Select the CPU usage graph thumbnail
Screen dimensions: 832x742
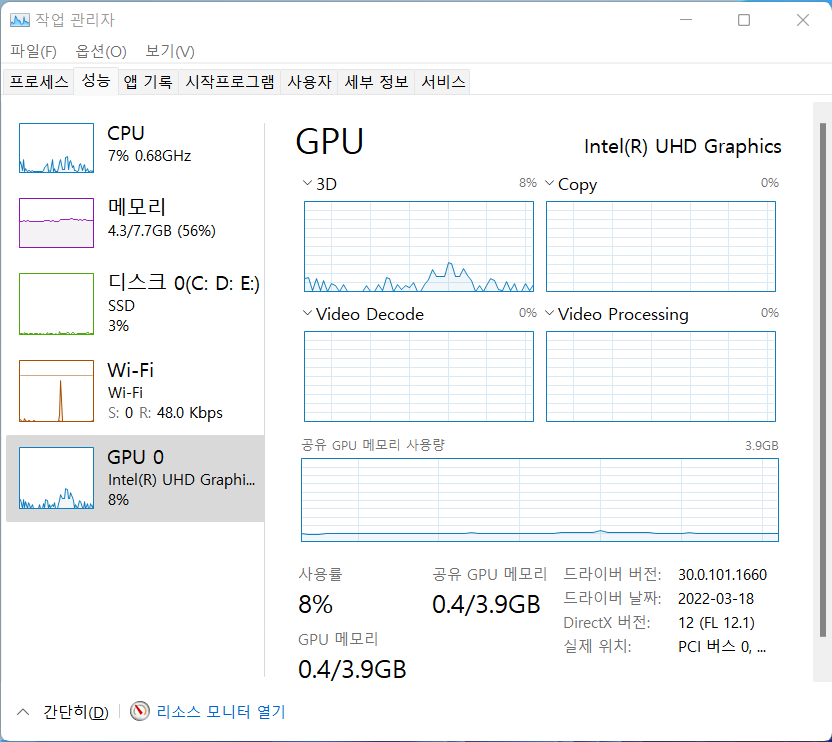point(56,149)
